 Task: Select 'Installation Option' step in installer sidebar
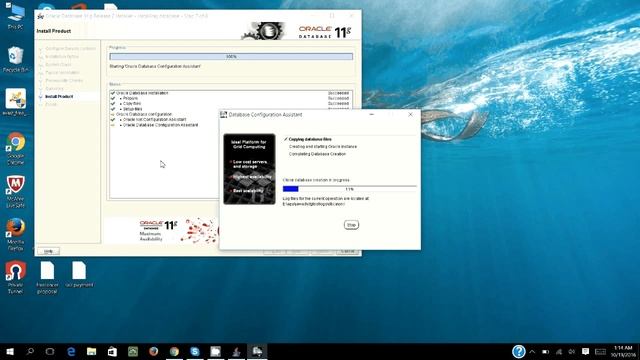(62, 56)
